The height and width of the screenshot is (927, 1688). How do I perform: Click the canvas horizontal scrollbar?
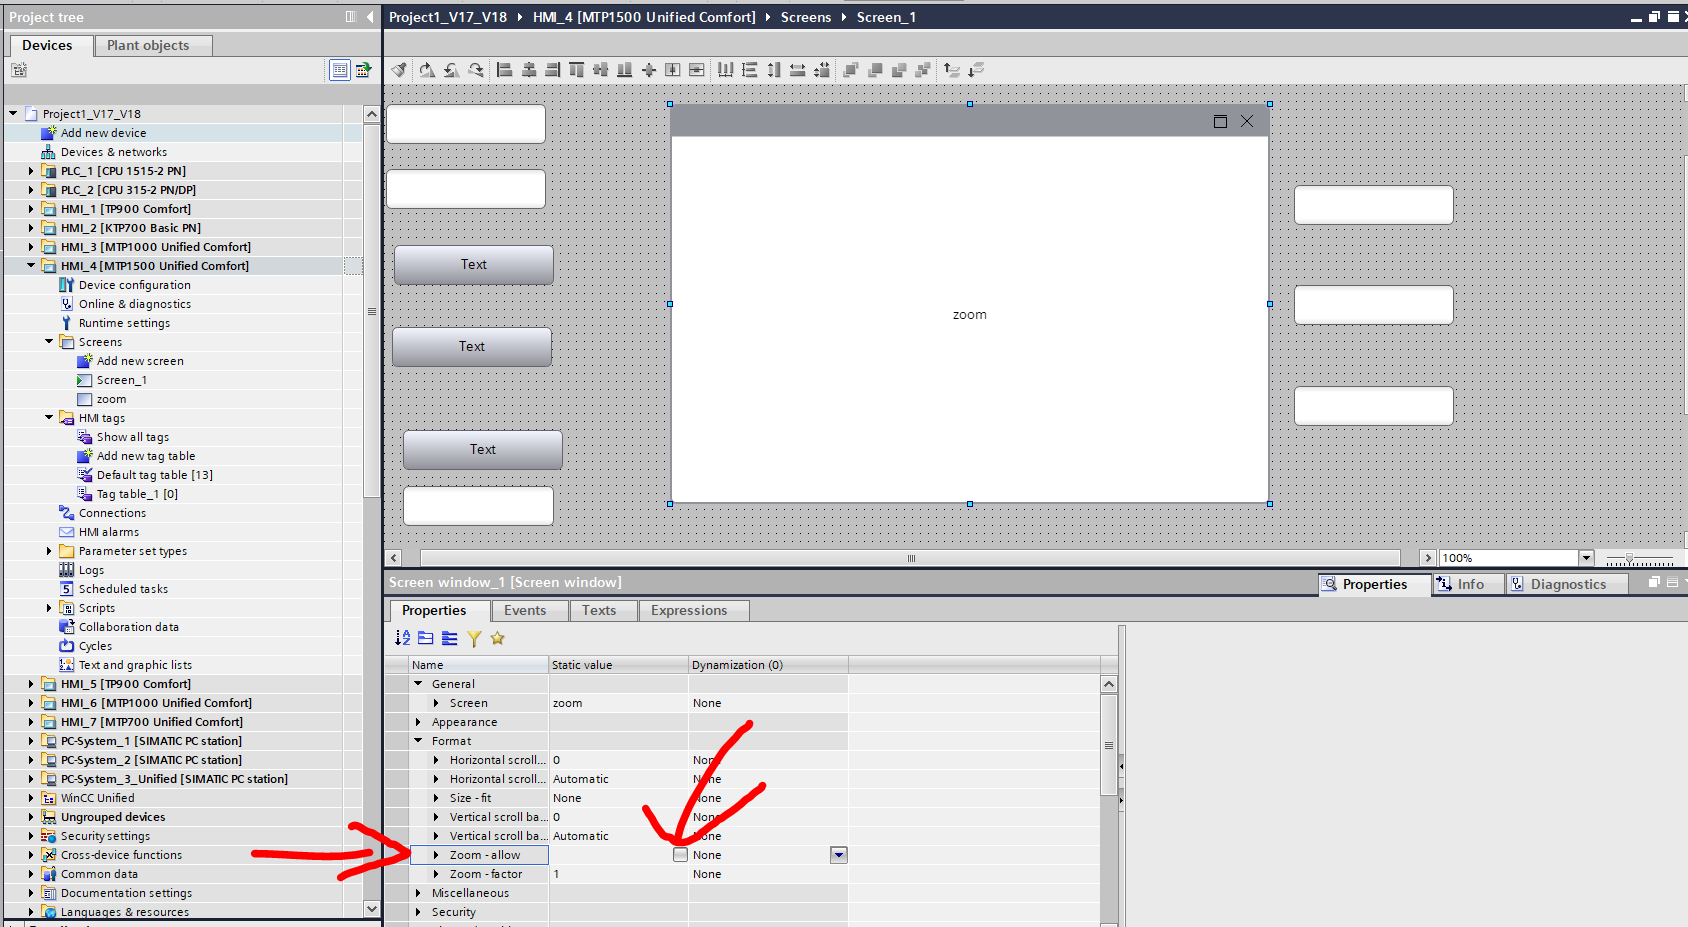(x=911, y=558)
